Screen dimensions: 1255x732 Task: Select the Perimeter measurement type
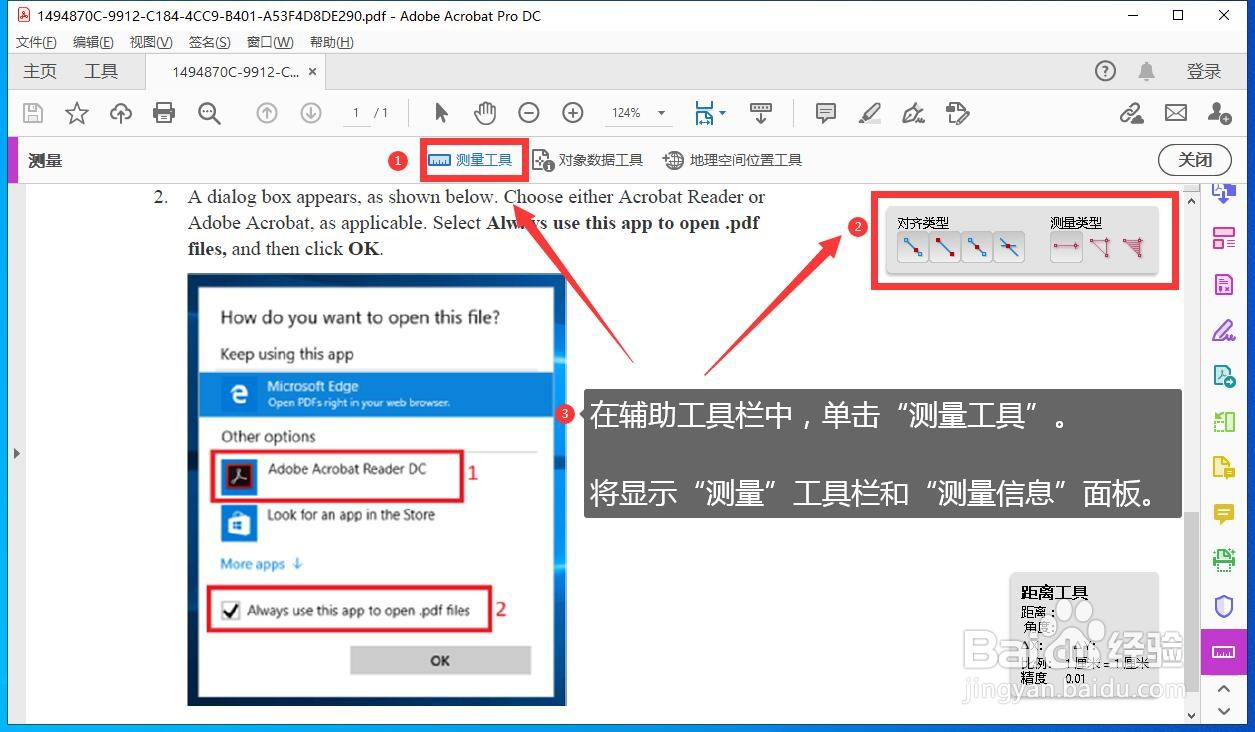tap(1099, 247)
